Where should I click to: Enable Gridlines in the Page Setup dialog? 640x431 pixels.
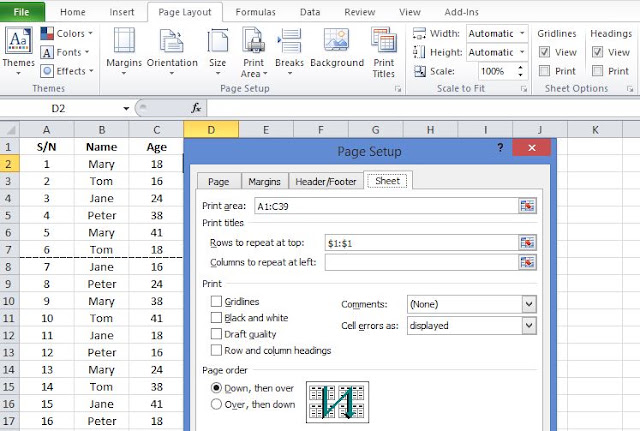coord(216,301)
